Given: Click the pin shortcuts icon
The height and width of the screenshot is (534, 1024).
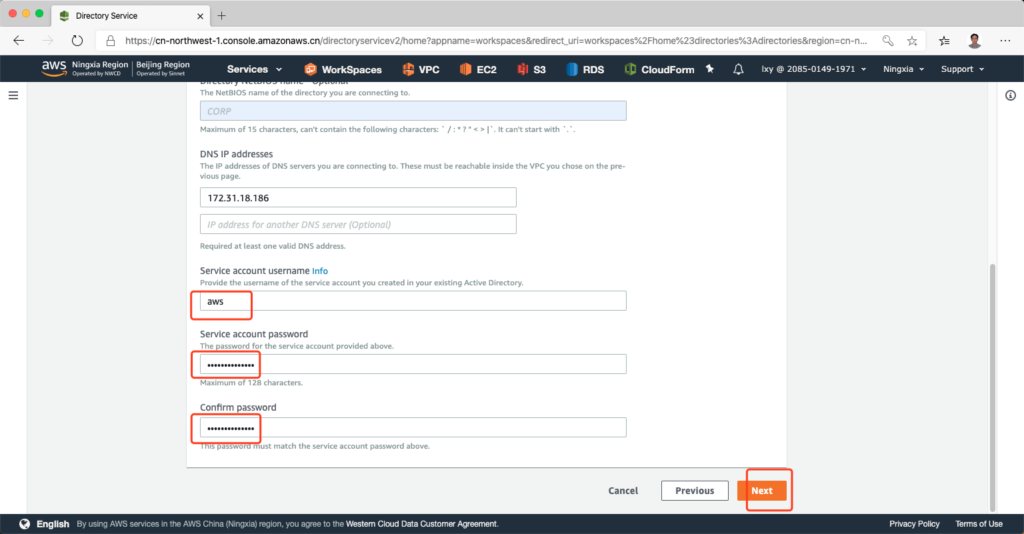Looking at the screenshot, I should (710, 69).
